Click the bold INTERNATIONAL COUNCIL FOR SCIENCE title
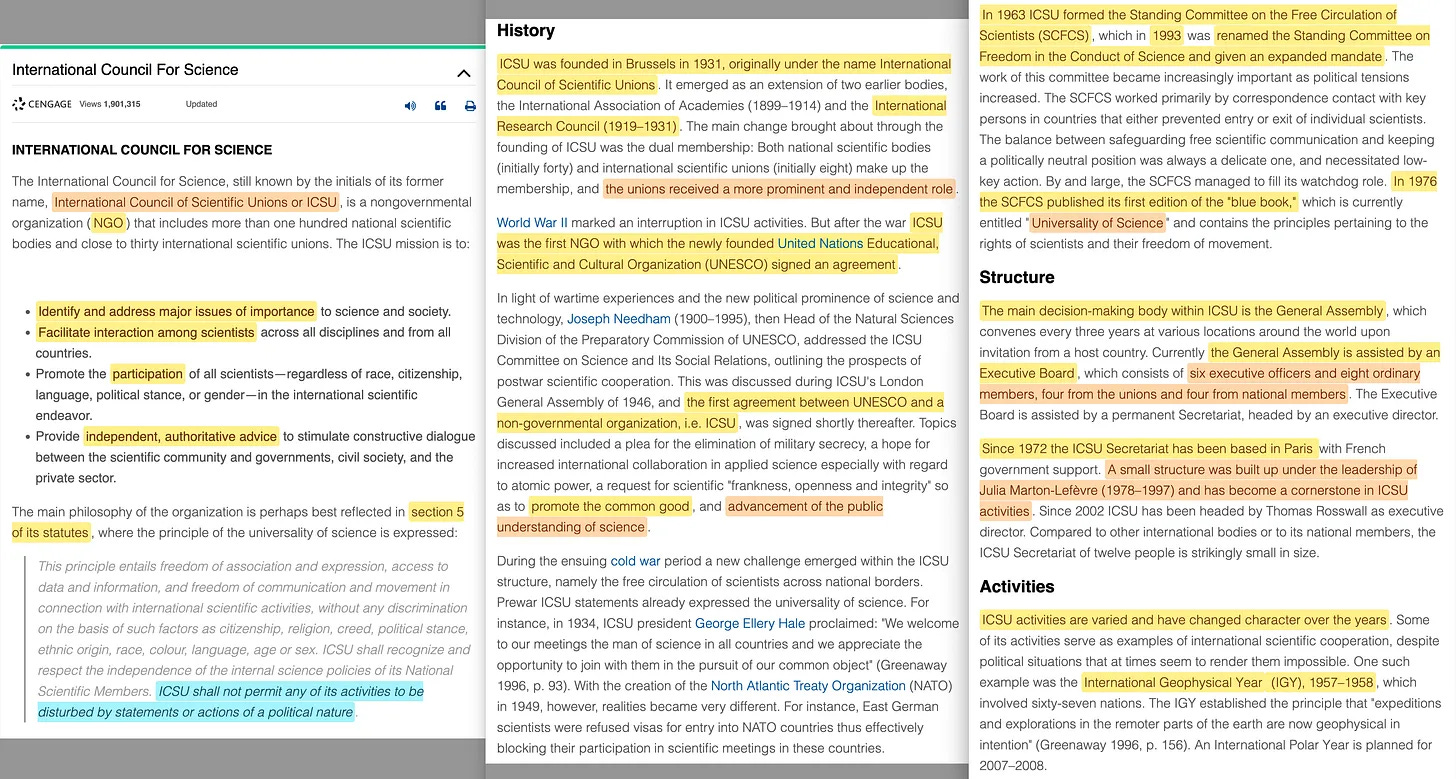 point(142,150)
